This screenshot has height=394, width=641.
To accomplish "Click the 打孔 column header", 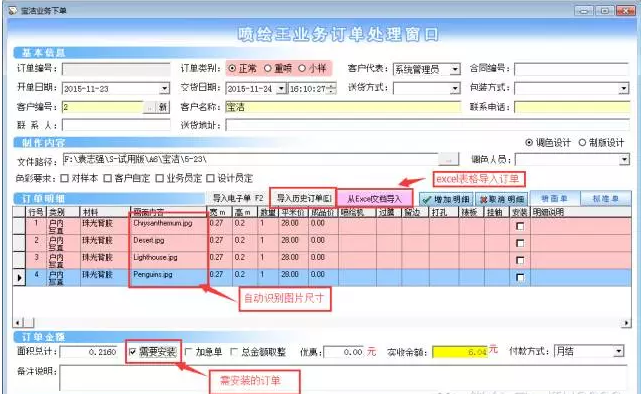I will [x=444, y=212].
